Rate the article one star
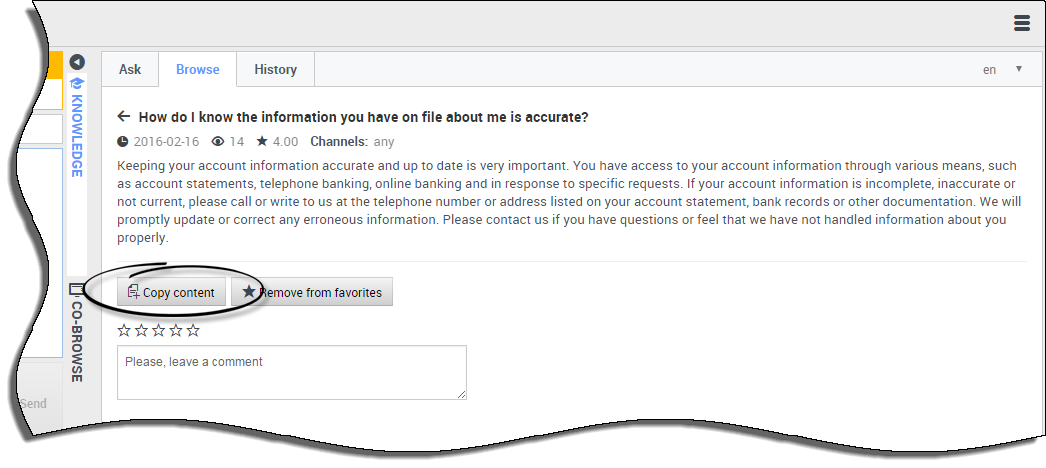This screenshot has width=1046, height=468. [x=124, y=330]
